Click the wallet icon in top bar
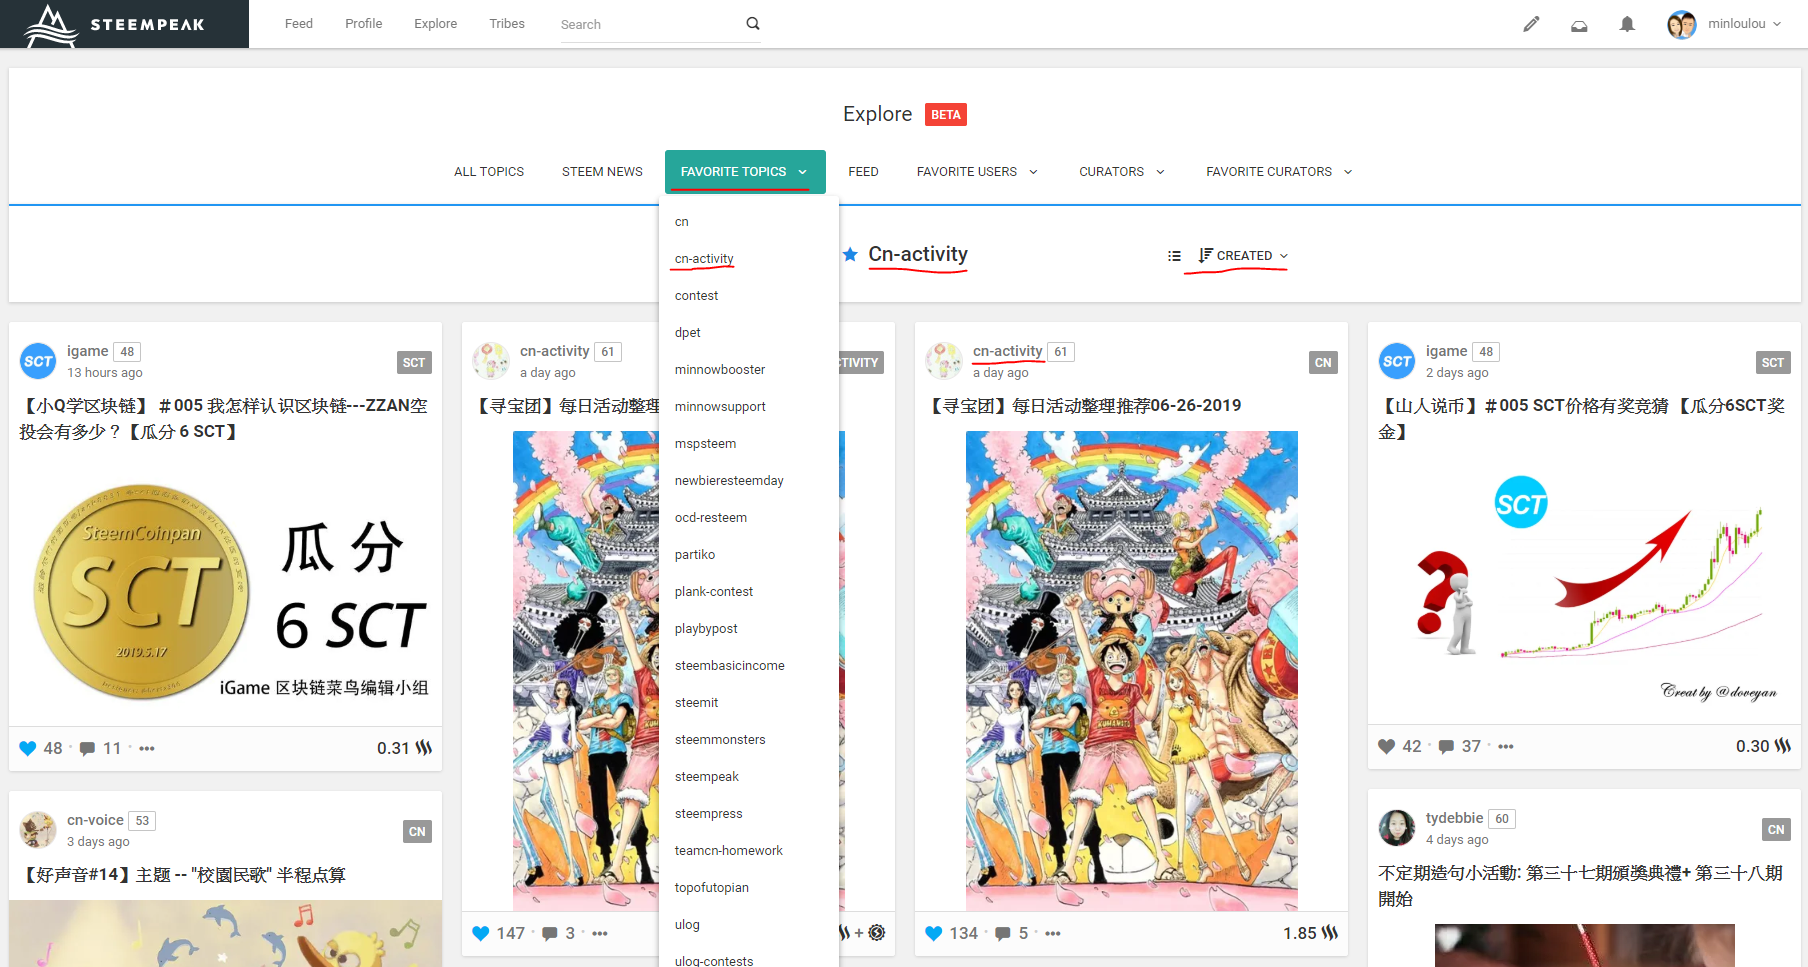Viewport: 1808px width, 967px height. point(1579,25)
